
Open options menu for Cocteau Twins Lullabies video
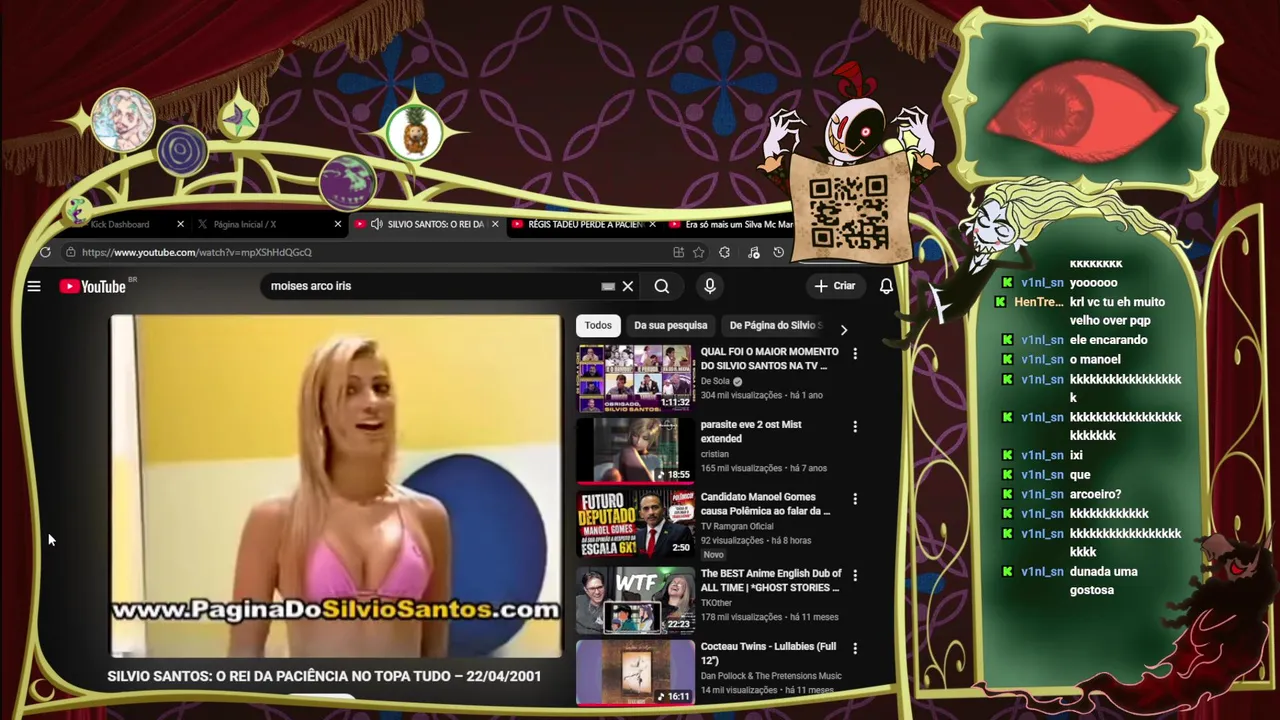point(855,648)
